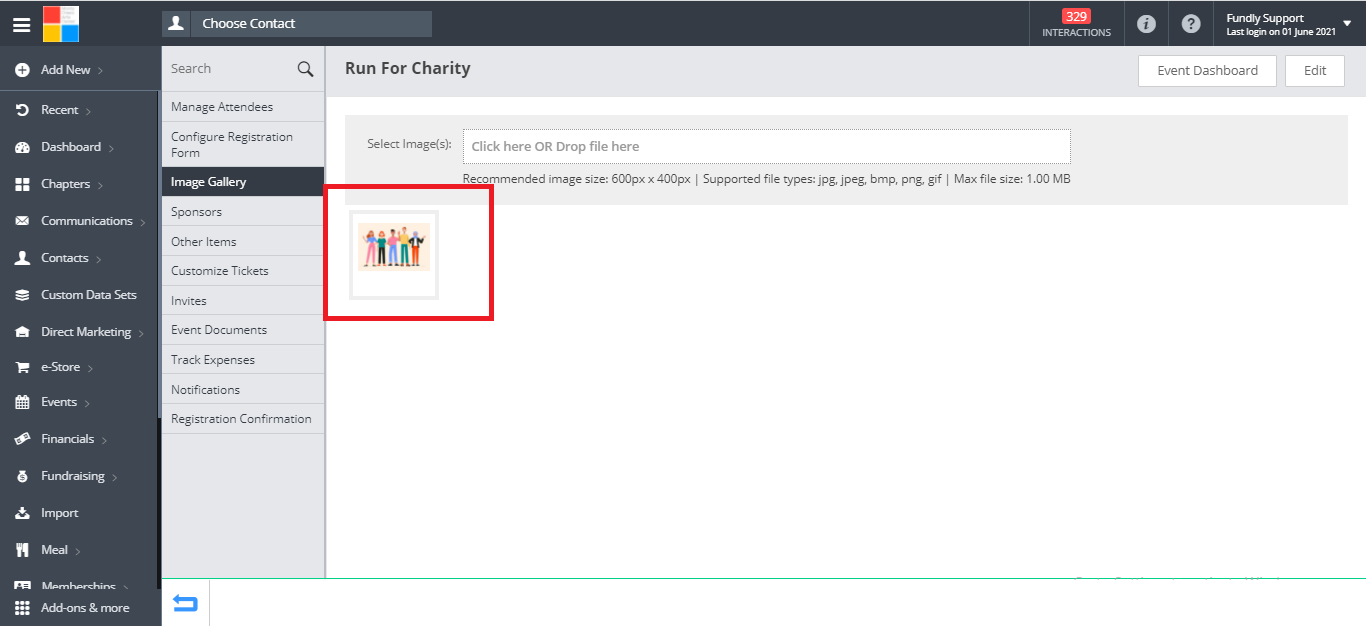This screenshot has width=1366, height=626.
Task: Expand the Chapters submenu chevron
Action: point(100,185)
